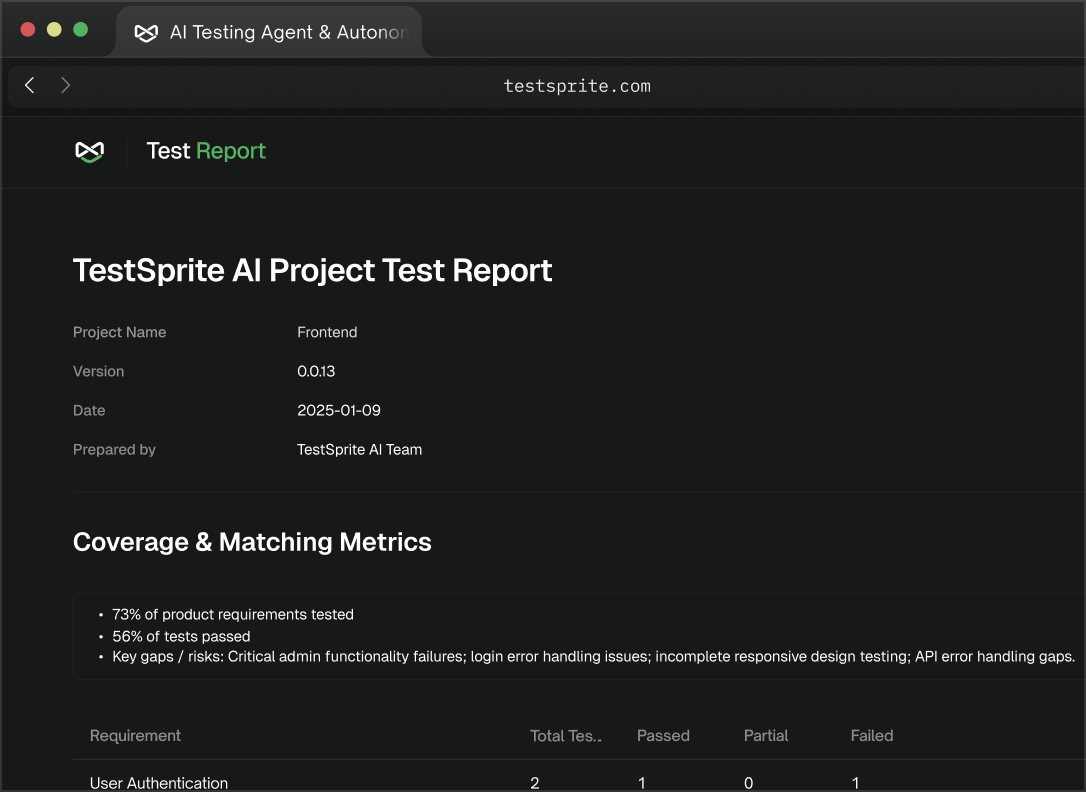The height and width of the screenshot is (792, 1086).
Task: Click the Date label
Action: pyautogui.click(x=89, y=411)
